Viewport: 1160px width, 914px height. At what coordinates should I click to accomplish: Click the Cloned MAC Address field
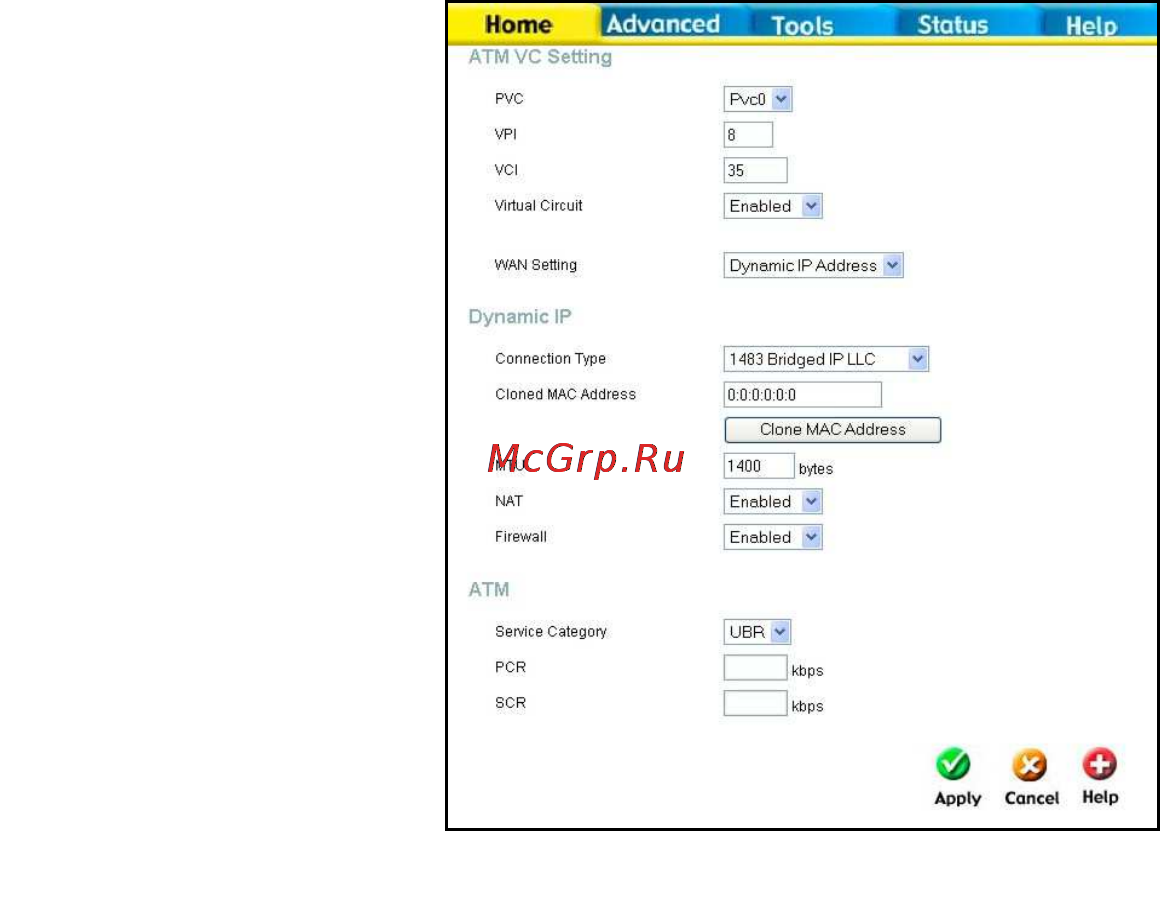click(803, 394)
